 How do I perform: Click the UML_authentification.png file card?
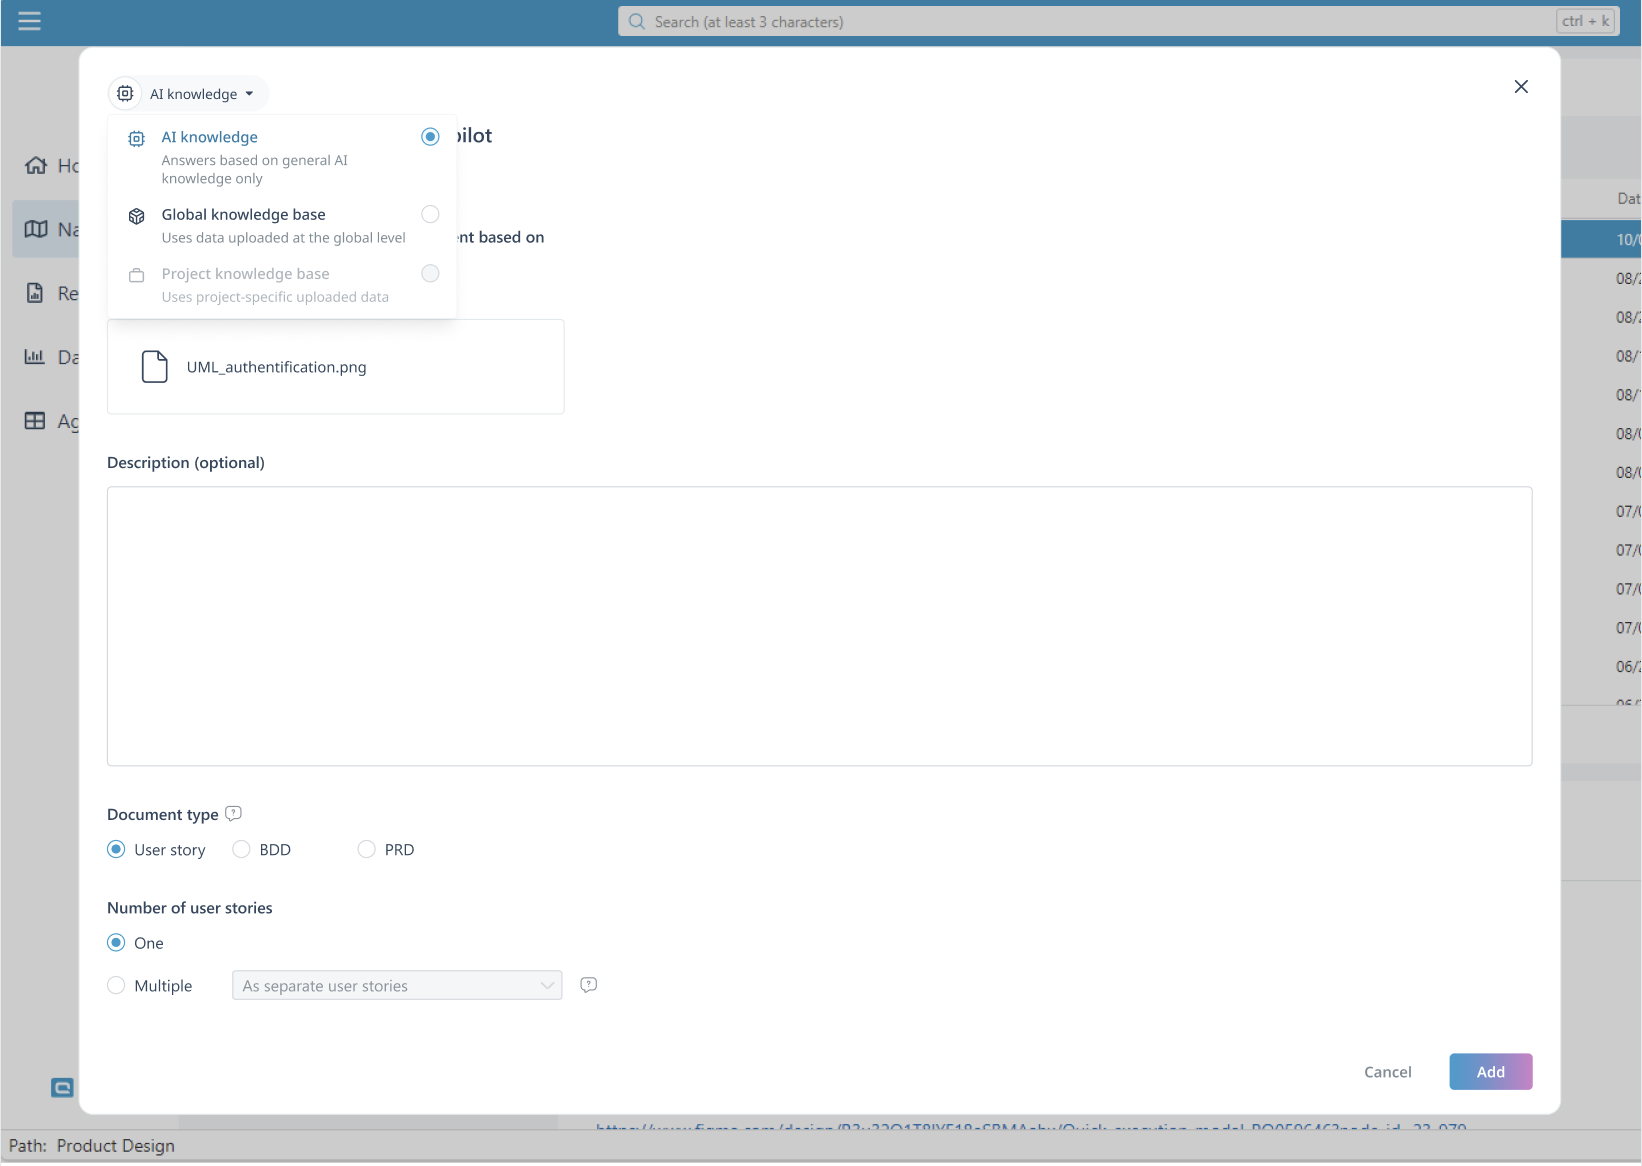335,367
